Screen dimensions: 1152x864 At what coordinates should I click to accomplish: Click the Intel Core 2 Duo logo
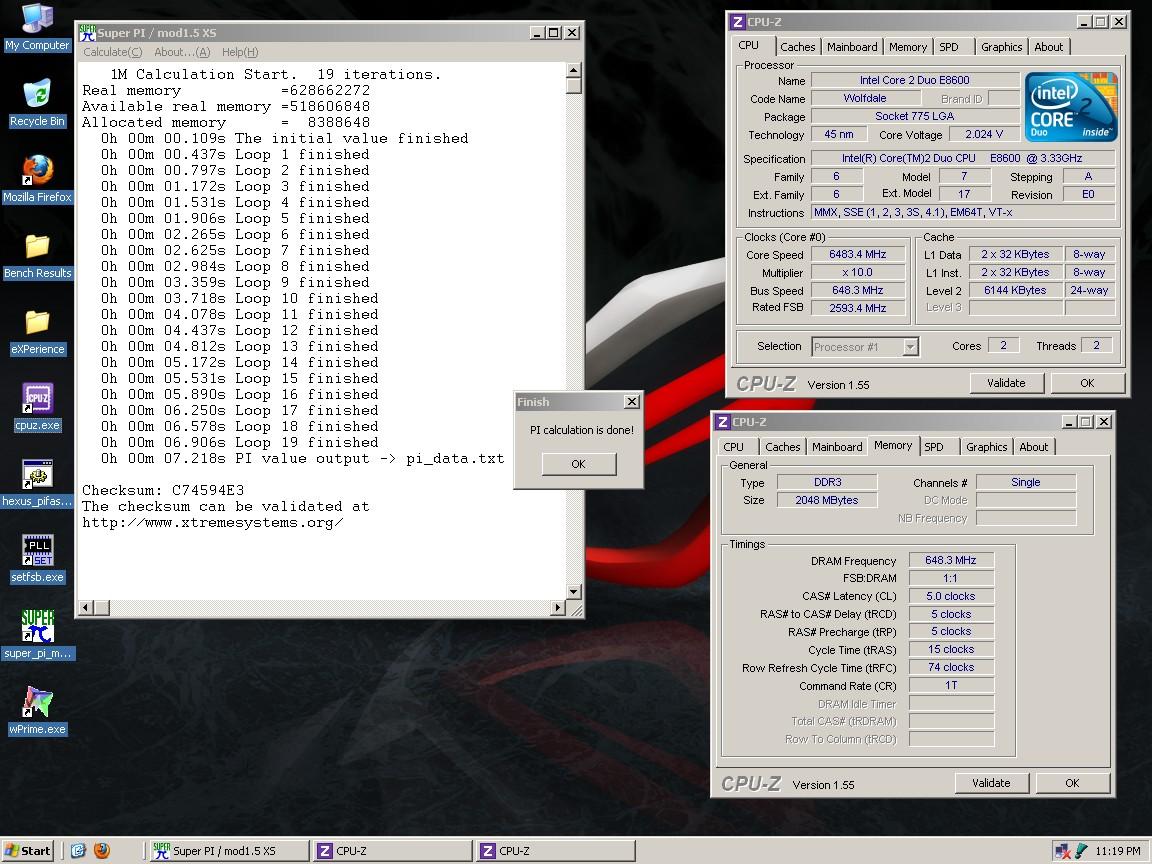(x=1070, y=107)
